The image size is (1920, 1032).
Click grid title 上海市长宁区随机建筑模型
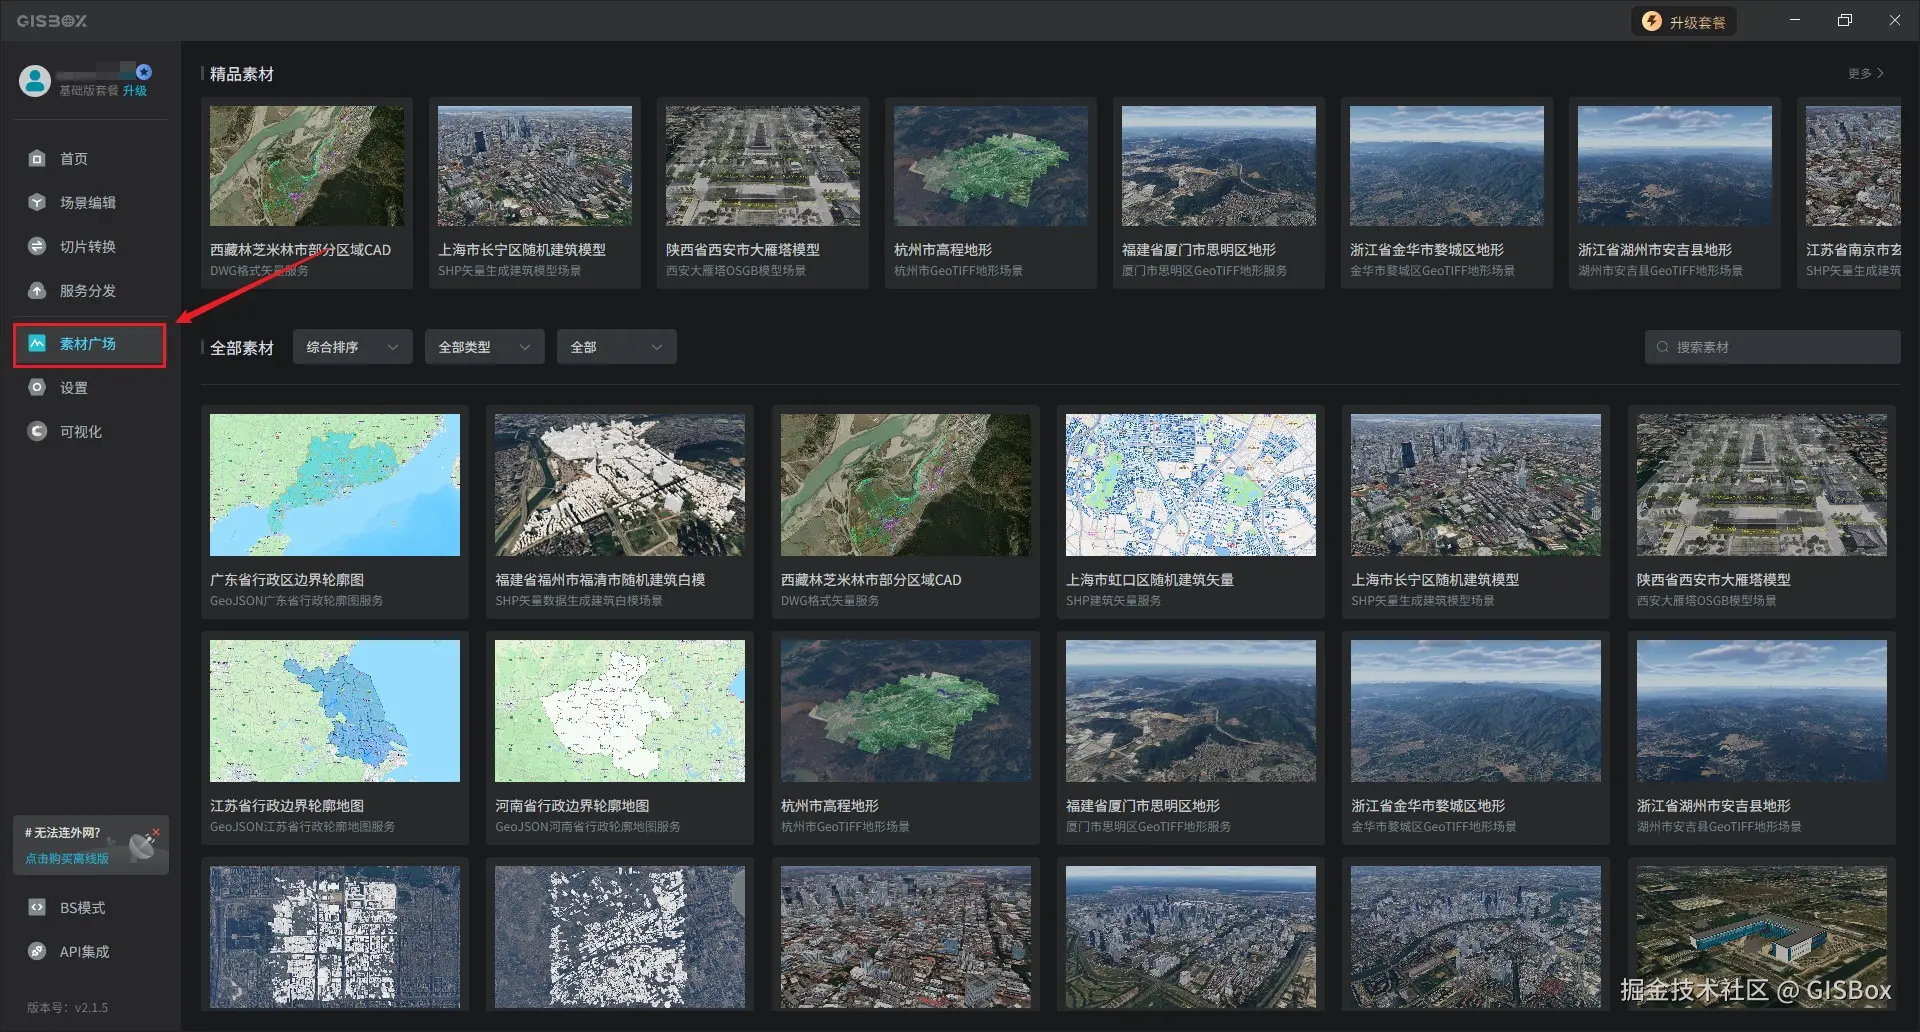(x=1435, y=580)
